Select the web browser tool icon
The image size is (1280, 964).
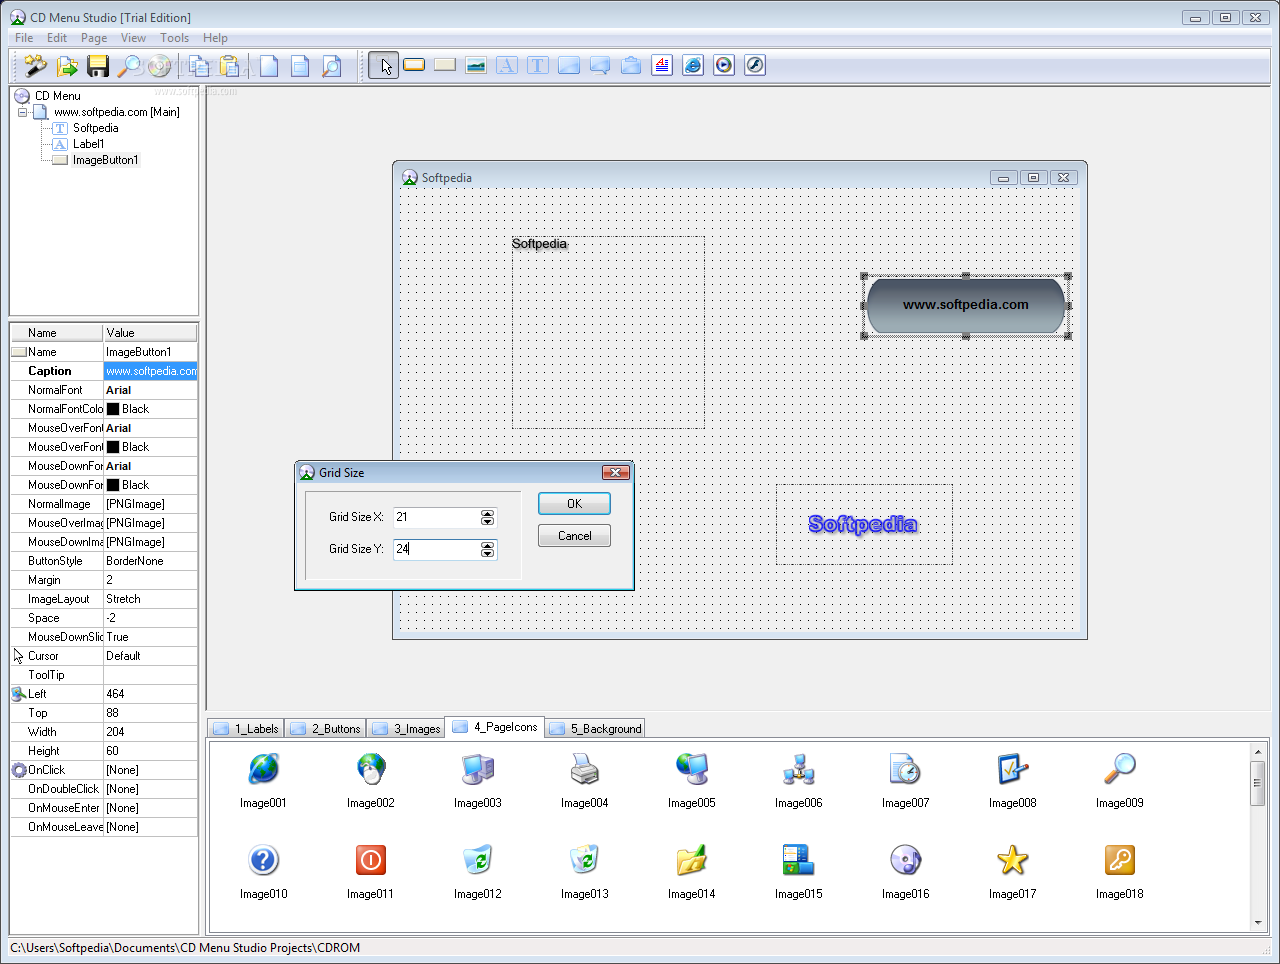click(x=693, y=66)
